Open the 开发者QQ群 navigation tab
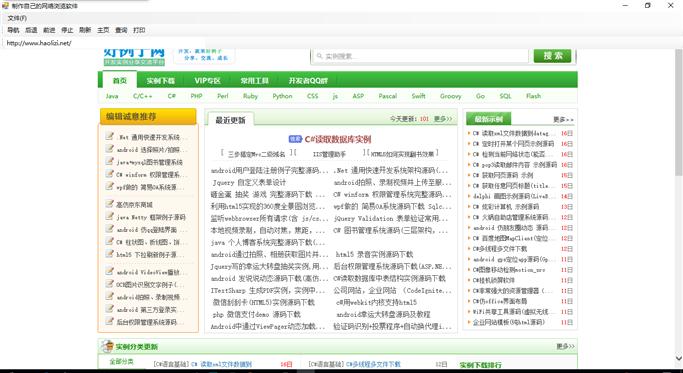 [308, 81]
